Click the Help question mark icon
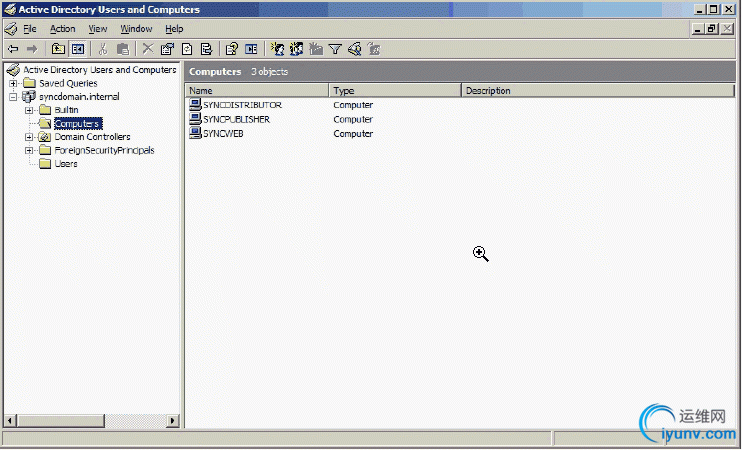The image size is (742, 450). tap(231, 49)
